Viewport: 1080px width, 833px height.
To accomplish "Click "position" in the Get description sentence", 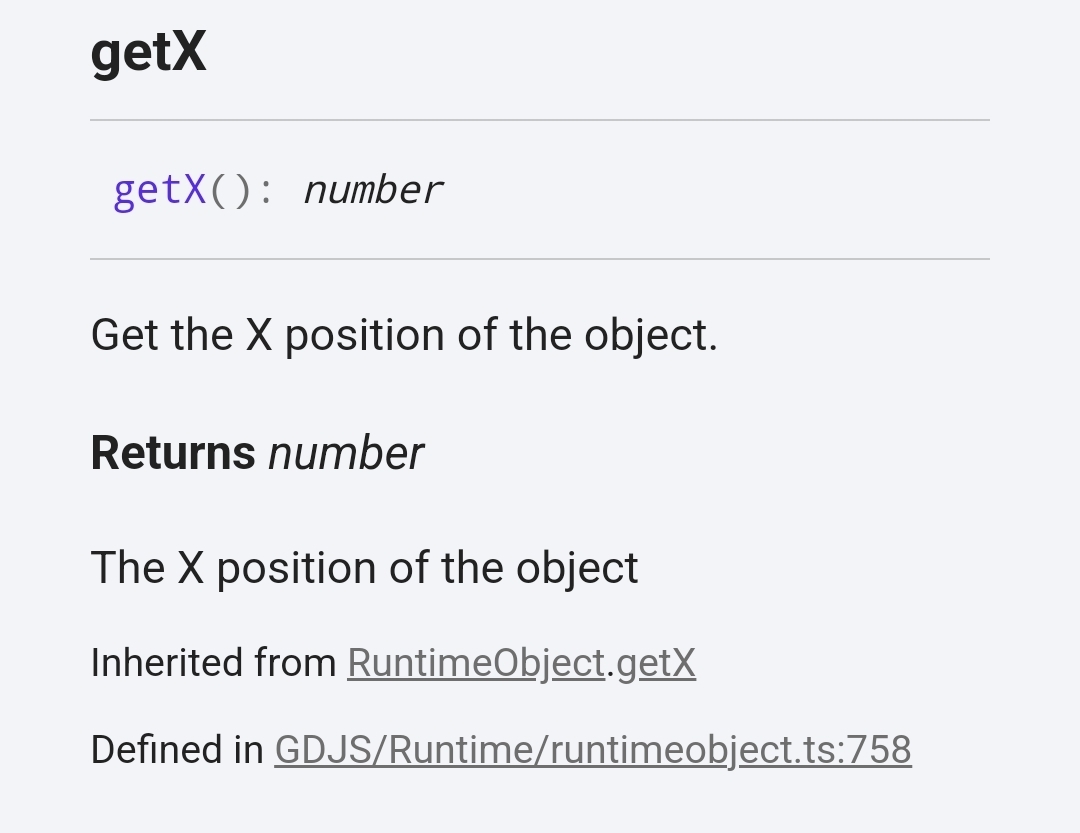I will 364,335.
